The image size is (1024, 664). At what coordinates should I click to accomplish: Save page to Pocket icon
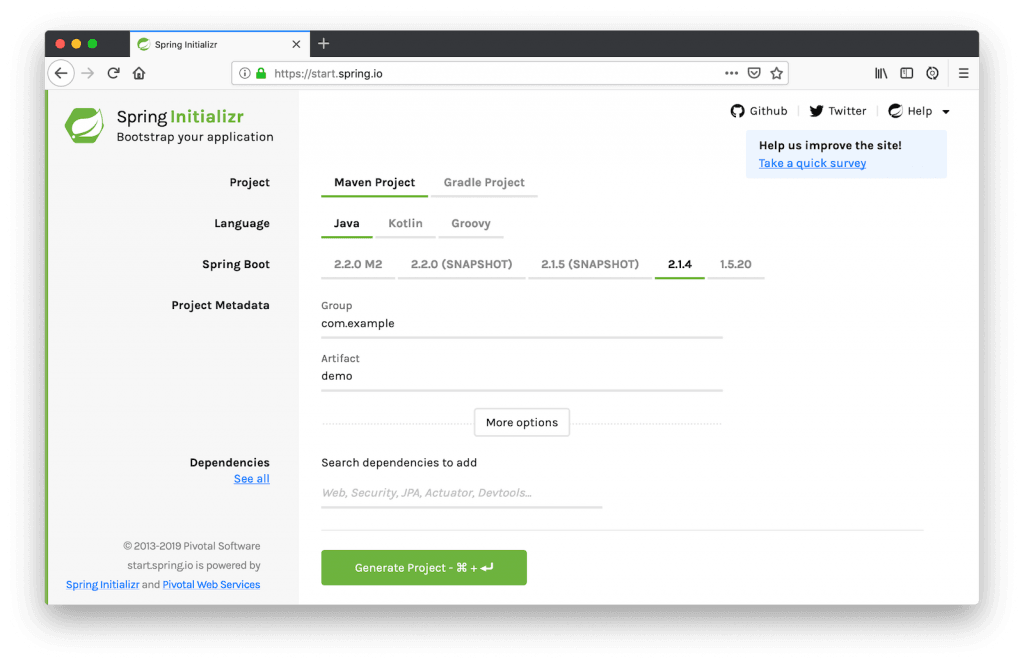coord(754,73)
